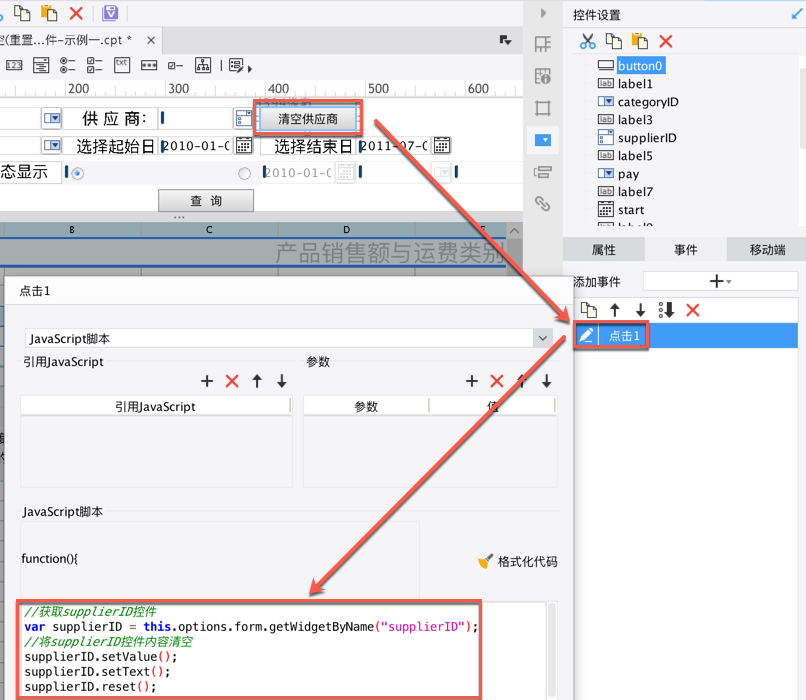806x700 pixels.
Task: Move event down with the down arrow
Action: 640,310
